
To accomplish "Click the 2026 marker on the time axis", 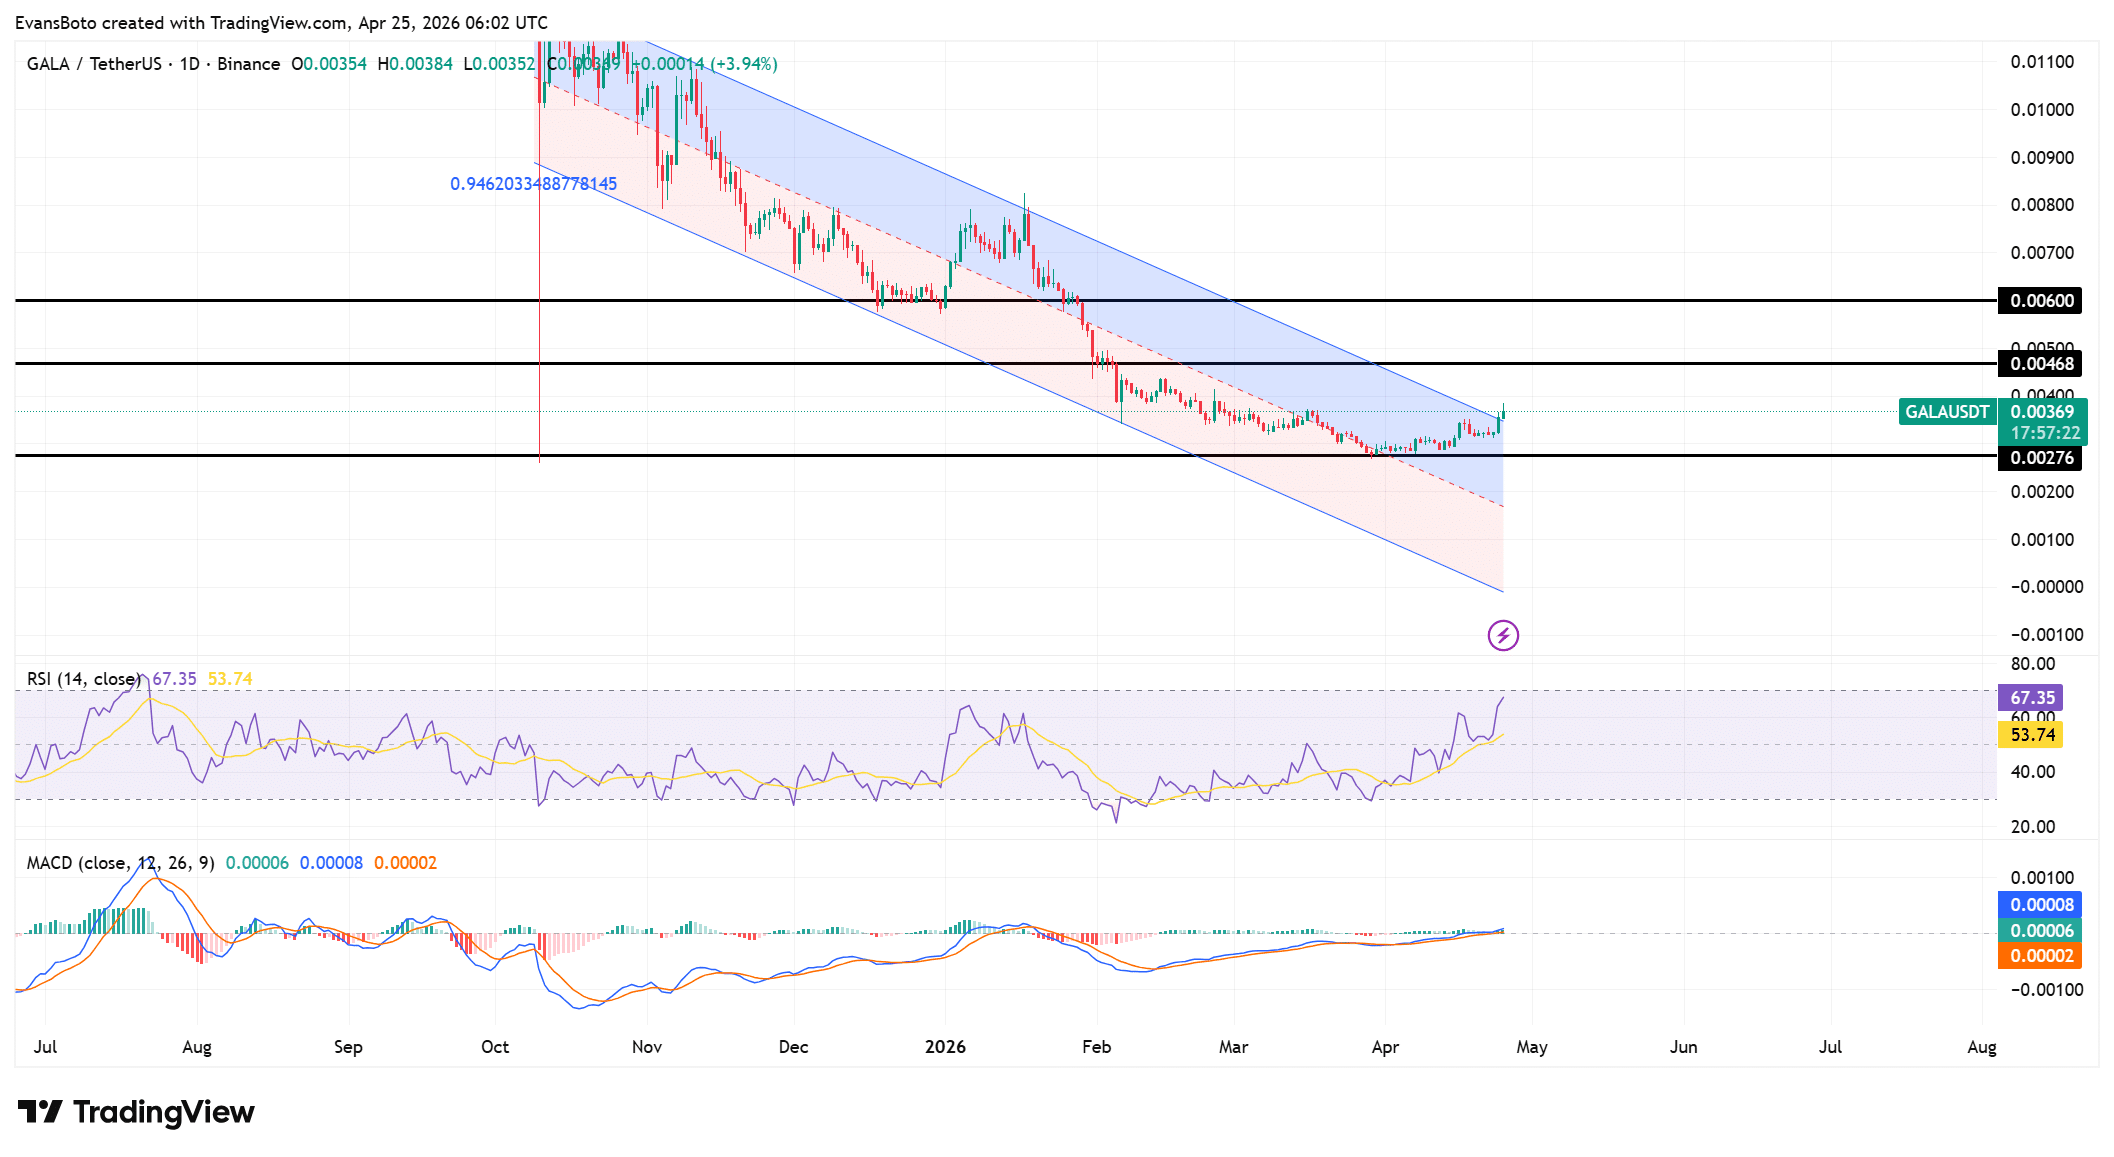I will [945, 1046].
